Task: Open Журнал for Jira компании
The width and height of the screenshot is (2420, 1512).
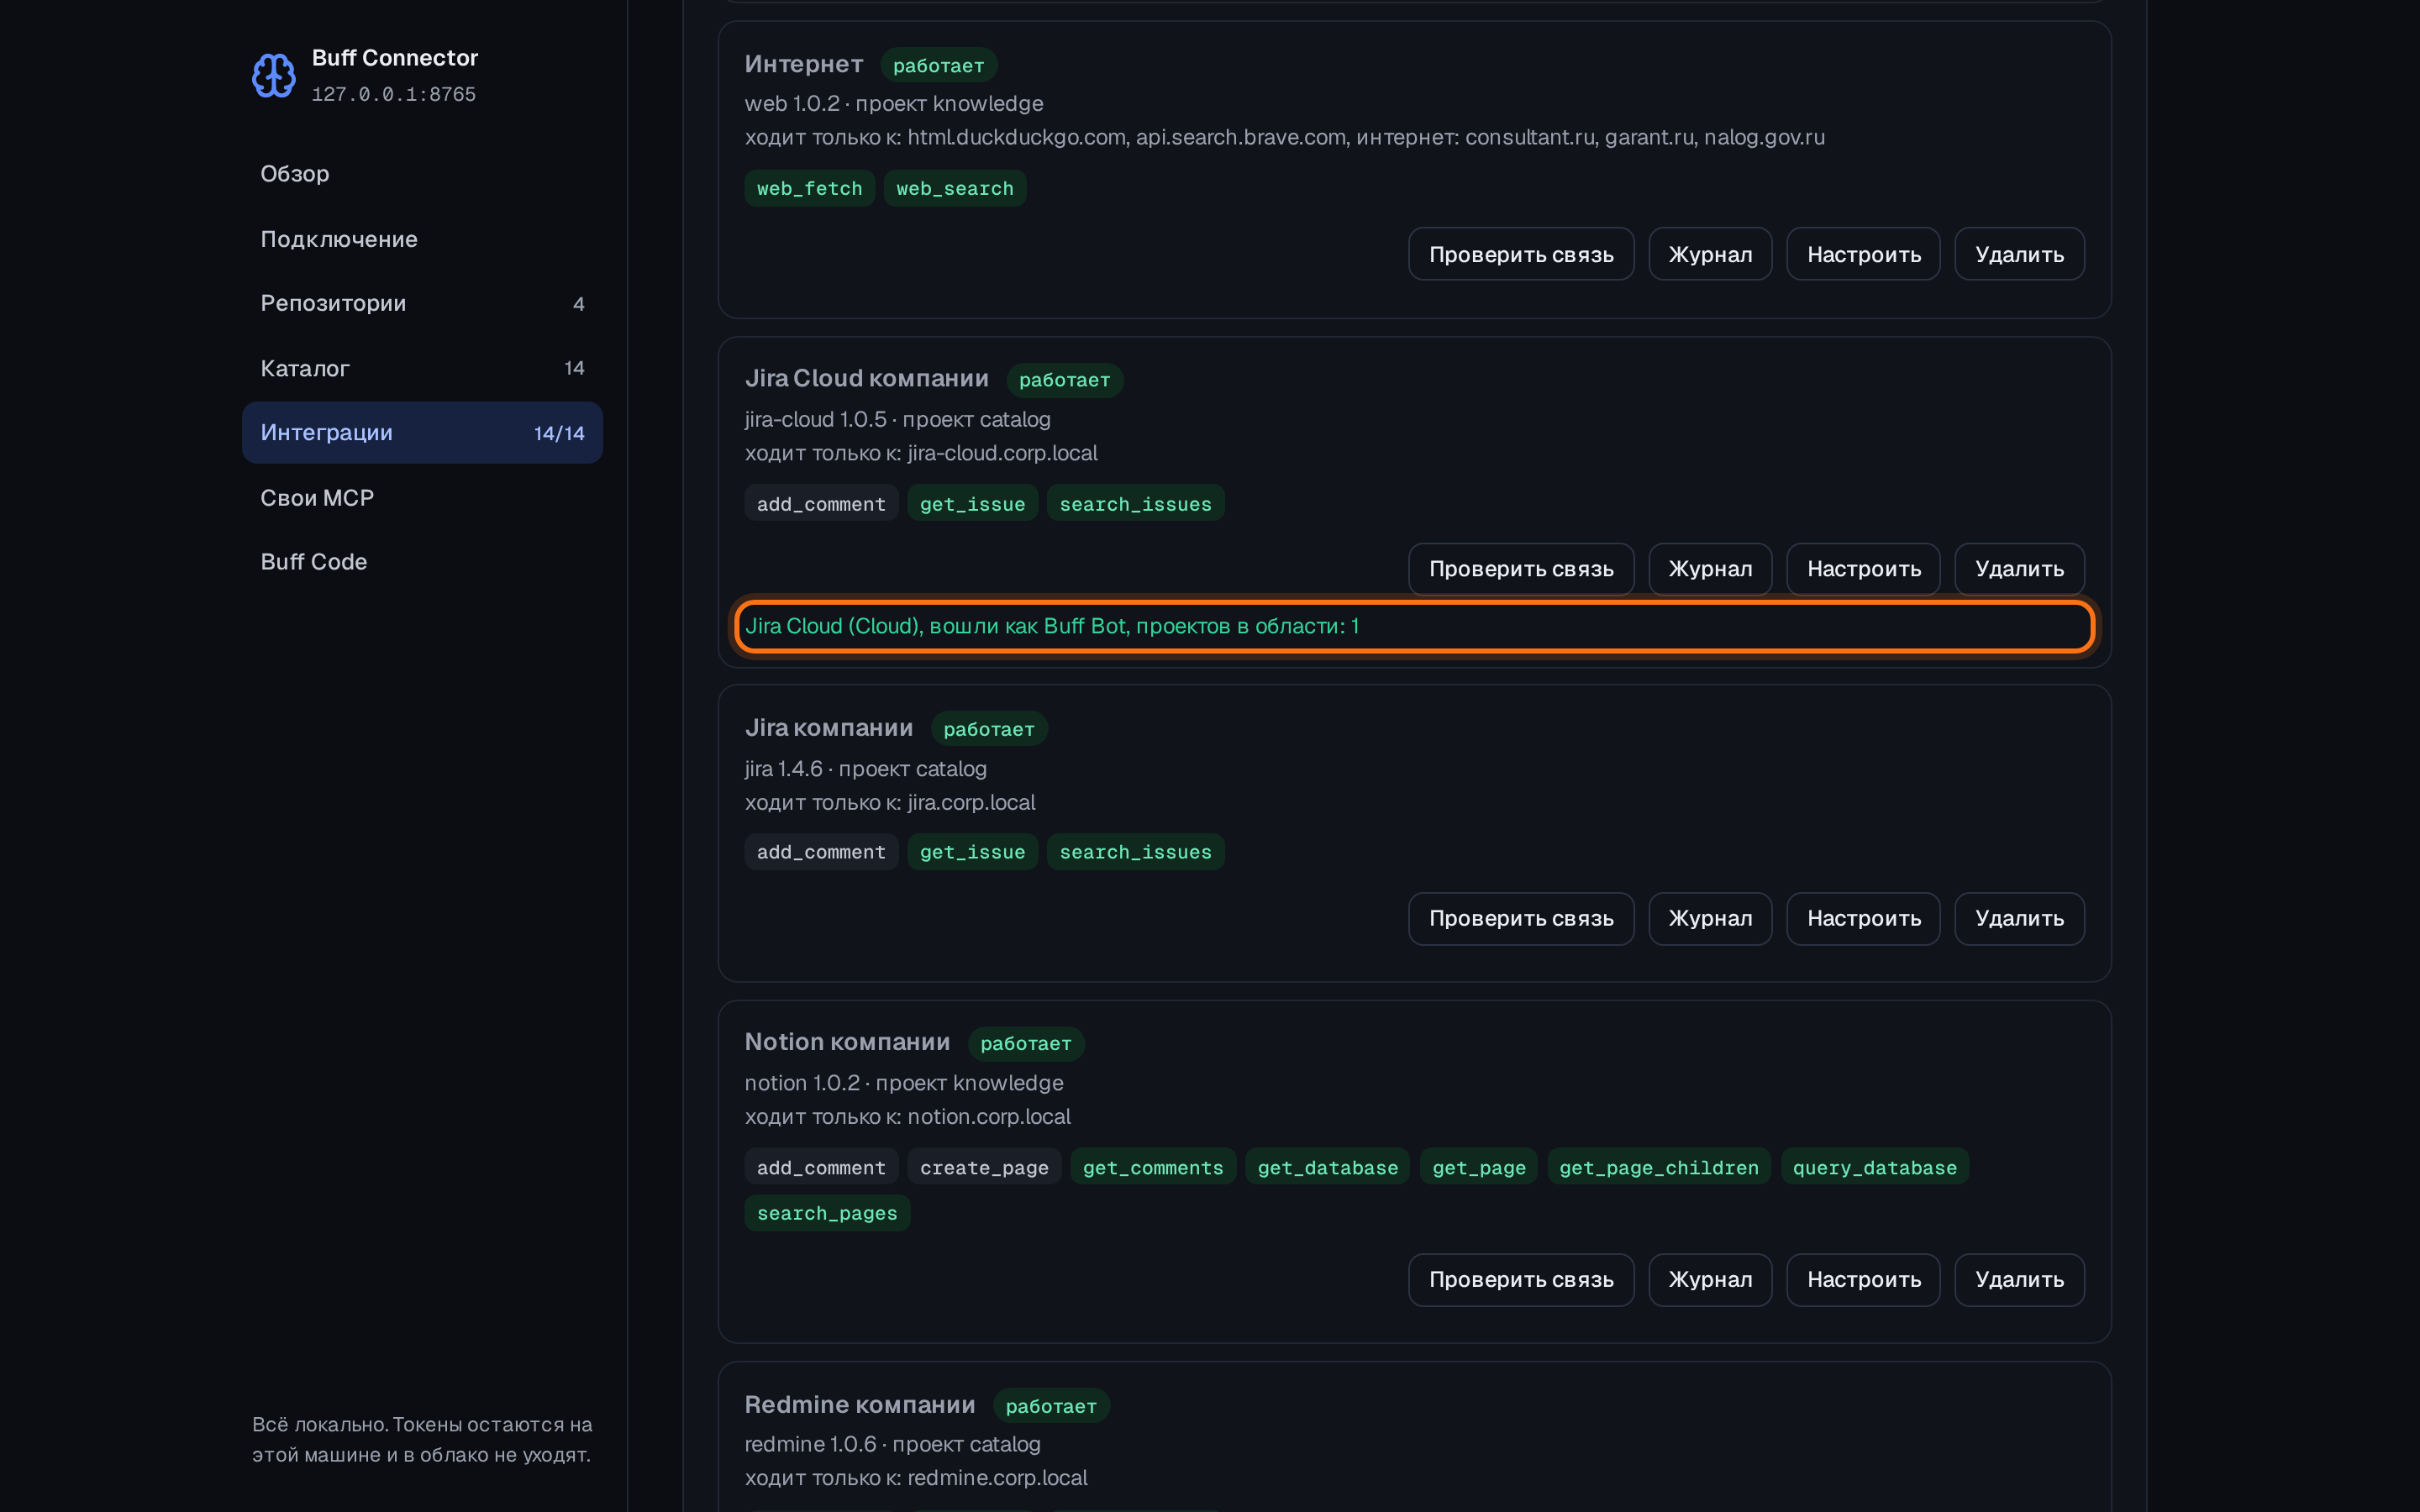Action: tap(1710, 918)
